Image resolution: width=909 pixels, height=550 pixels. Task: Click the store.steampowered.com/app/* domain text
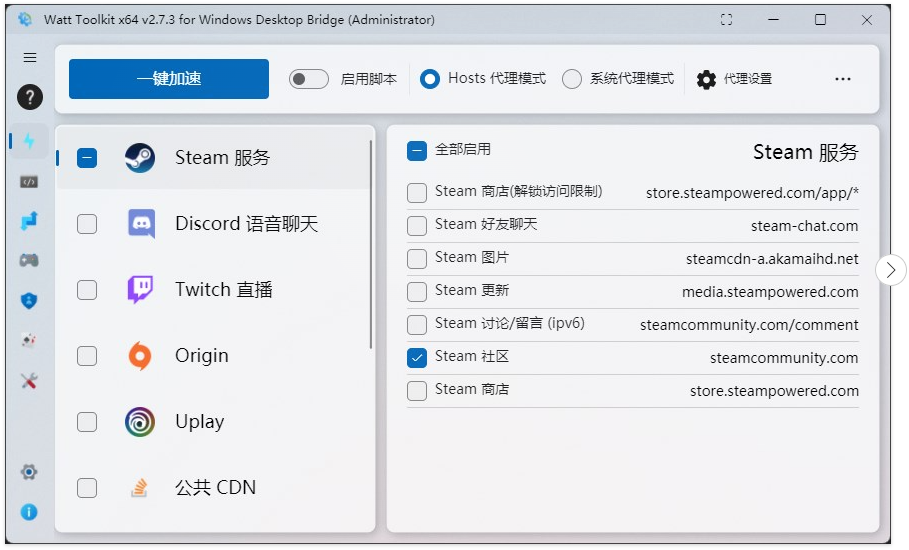[x=752, y=193]
